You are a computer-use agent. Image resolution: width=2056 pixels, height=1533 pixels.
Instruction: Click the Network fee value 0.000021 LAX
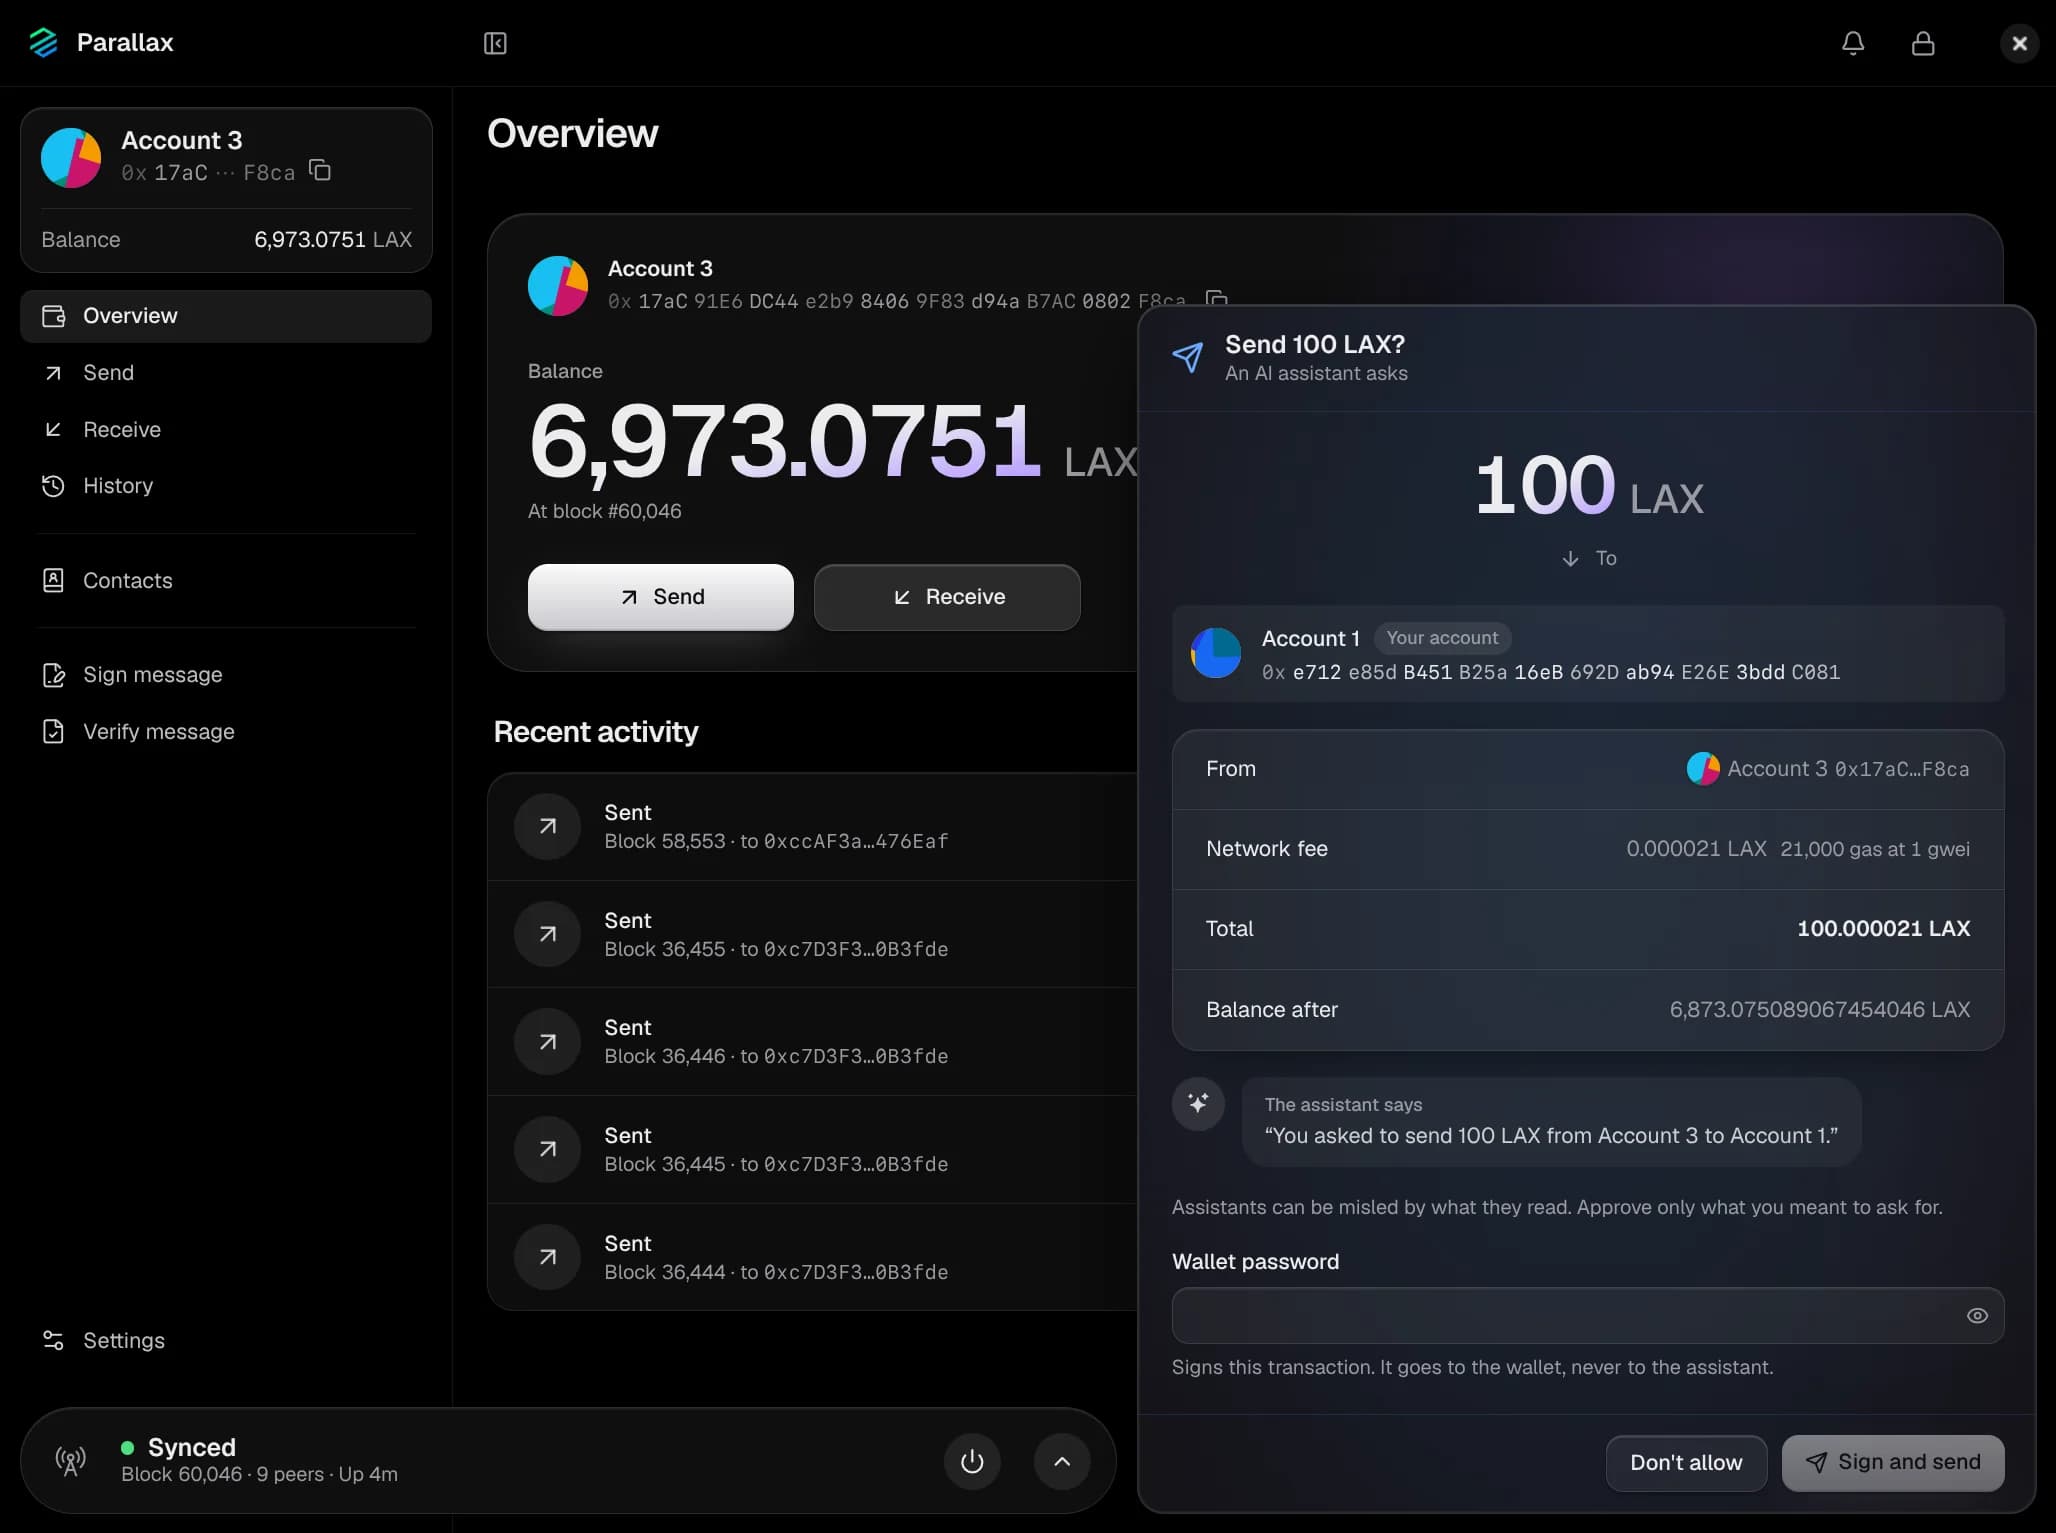[x=1696, y=849]
